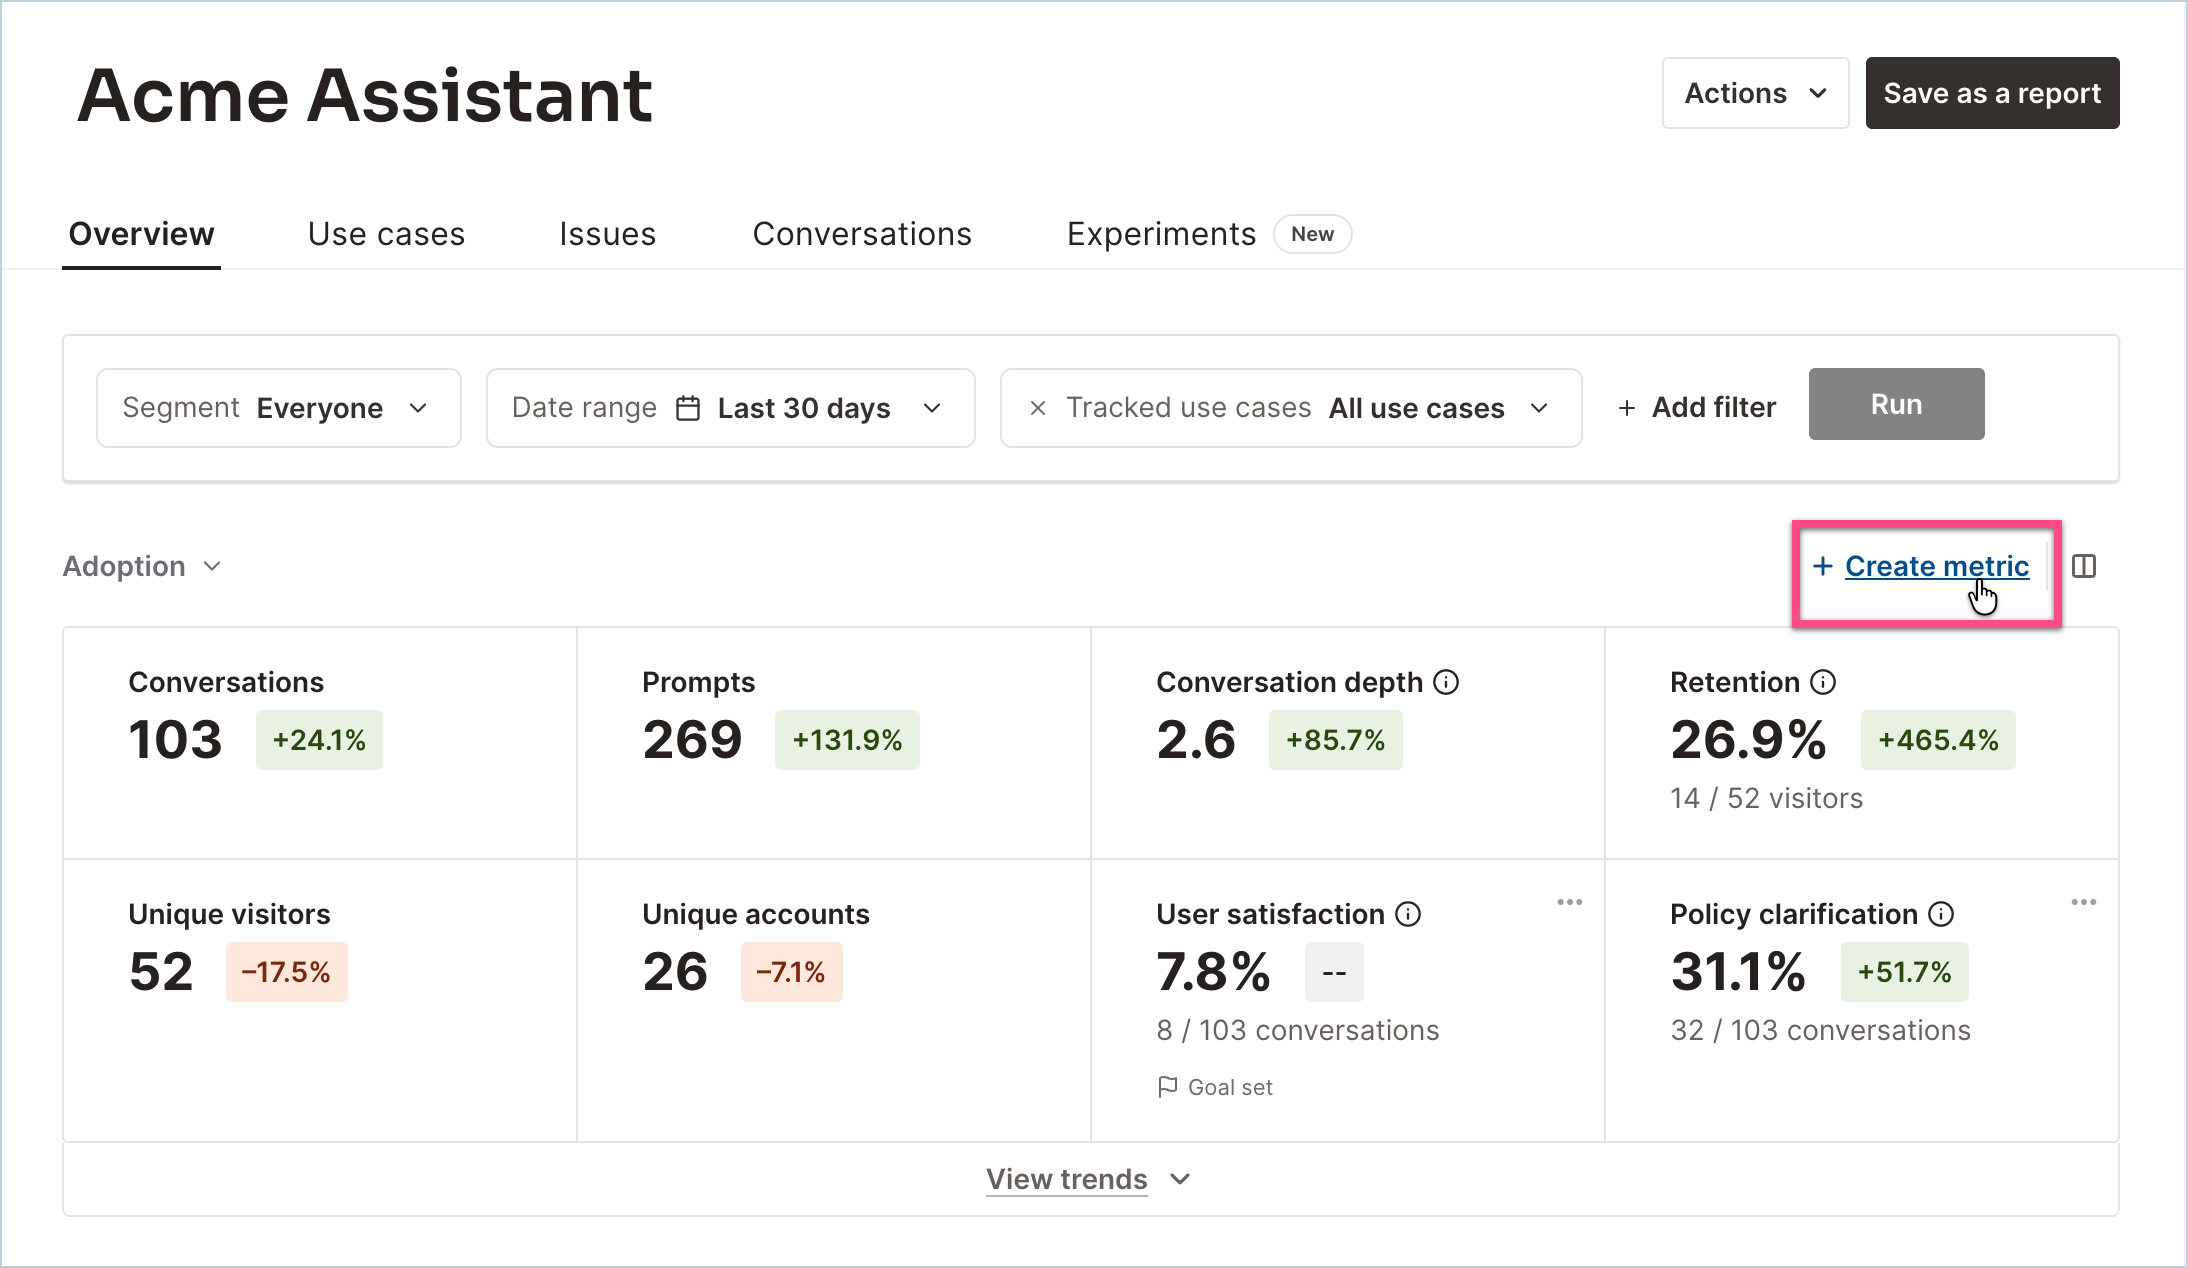Click the 8 / 103 conversations text

pyautogui.click(x=1297, y=1030)
